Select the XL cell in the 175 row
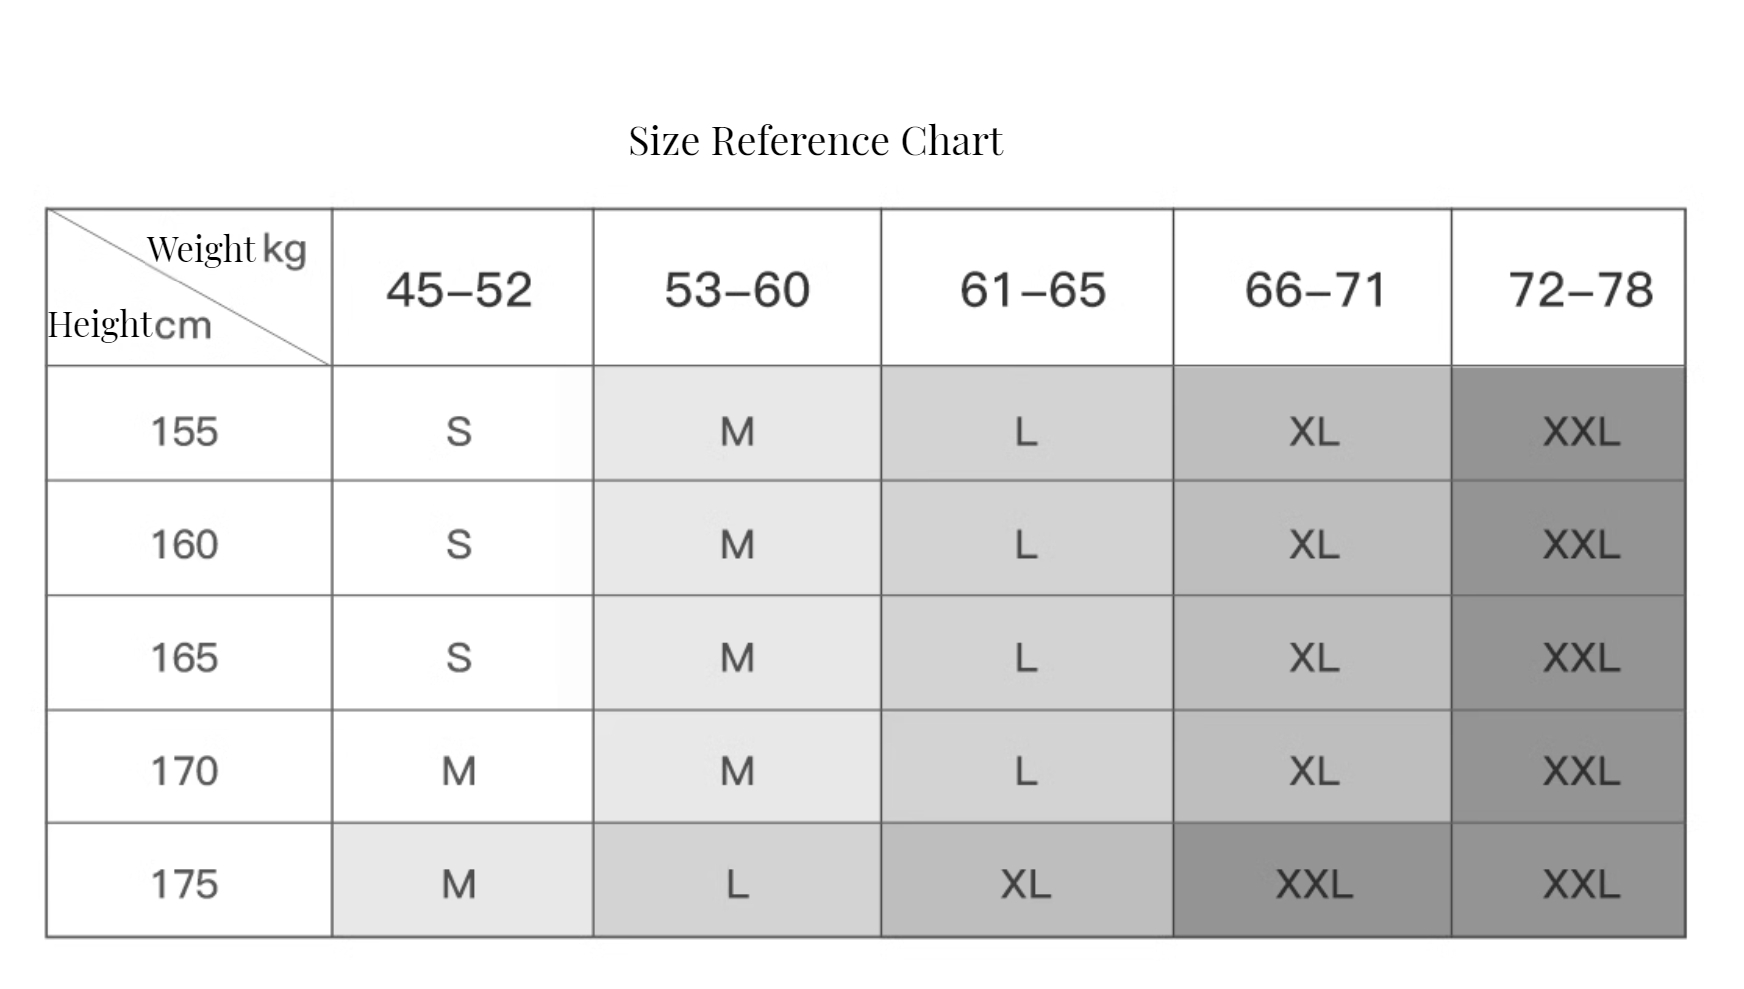The height and width of the screenshot is (989, 1744). [1027, 880]
